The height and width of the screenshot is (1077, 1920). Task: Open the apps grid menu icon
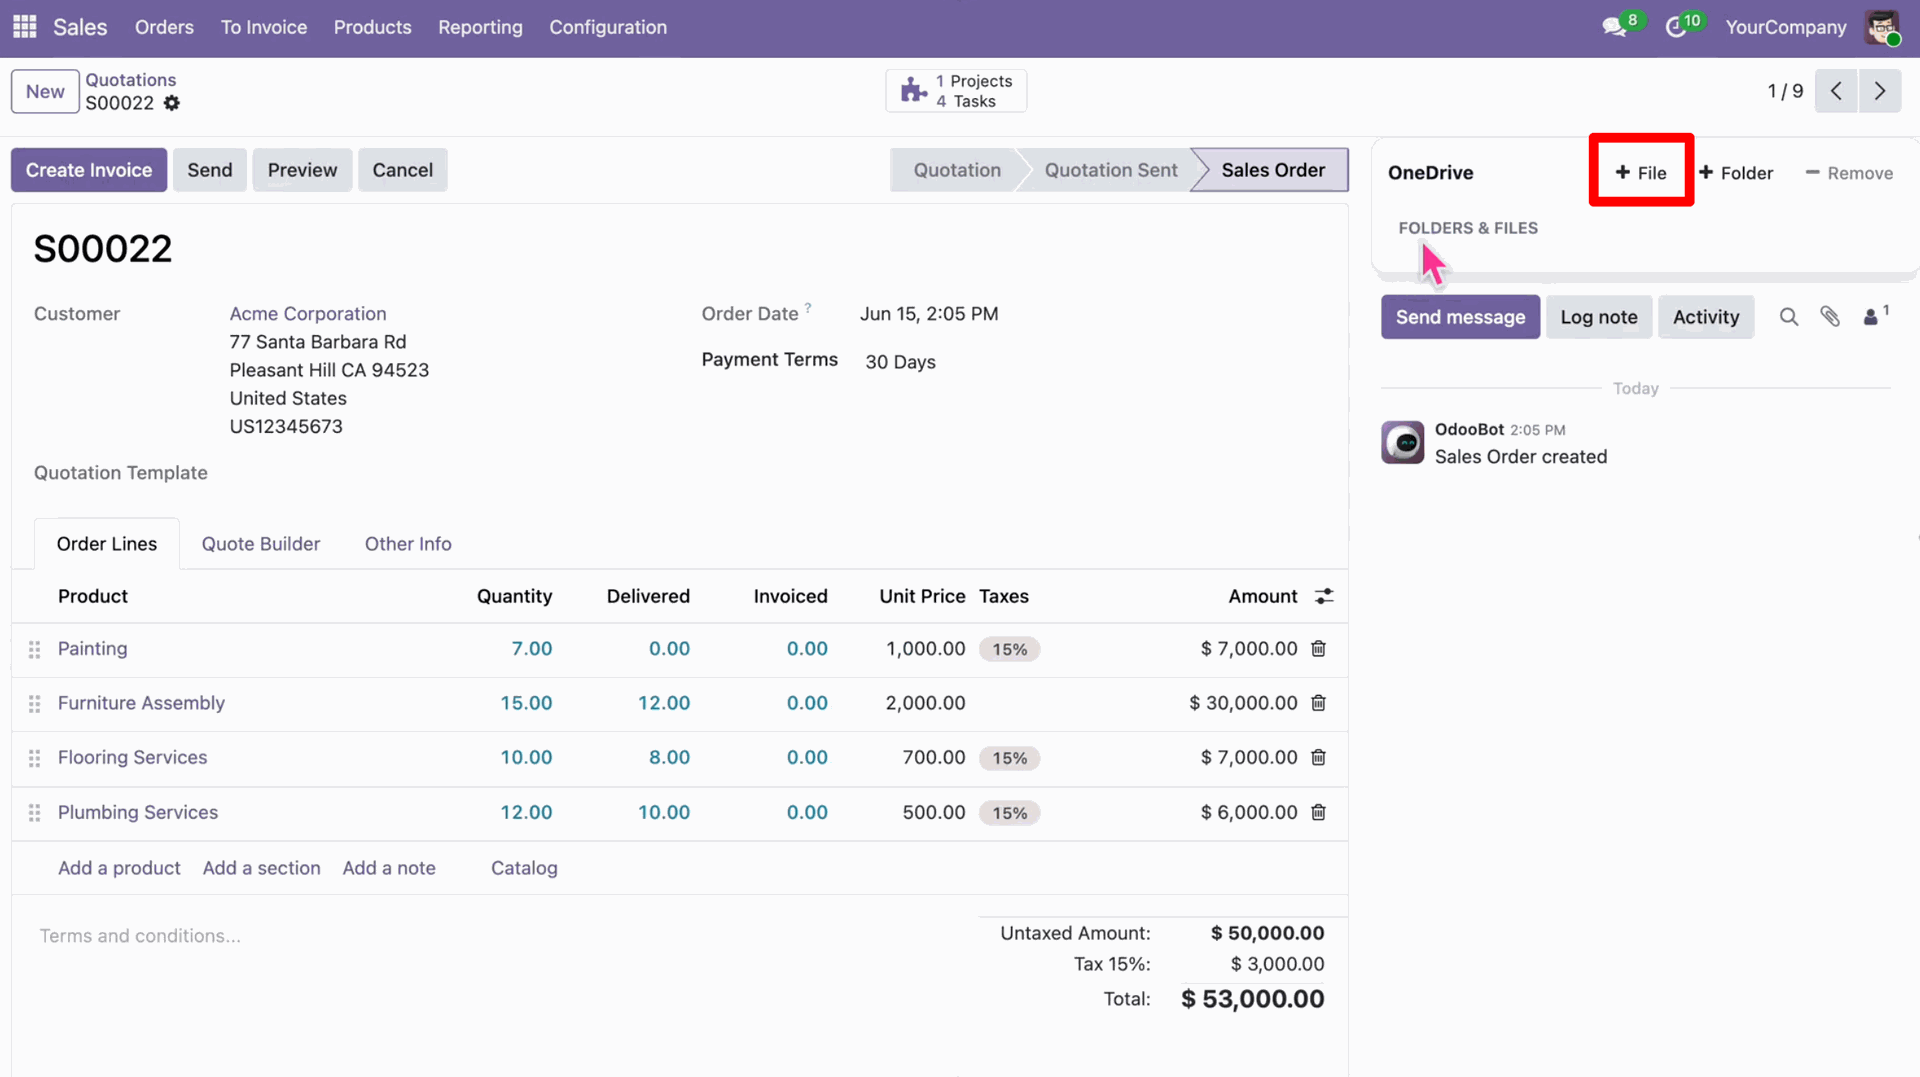click(25, 27)
